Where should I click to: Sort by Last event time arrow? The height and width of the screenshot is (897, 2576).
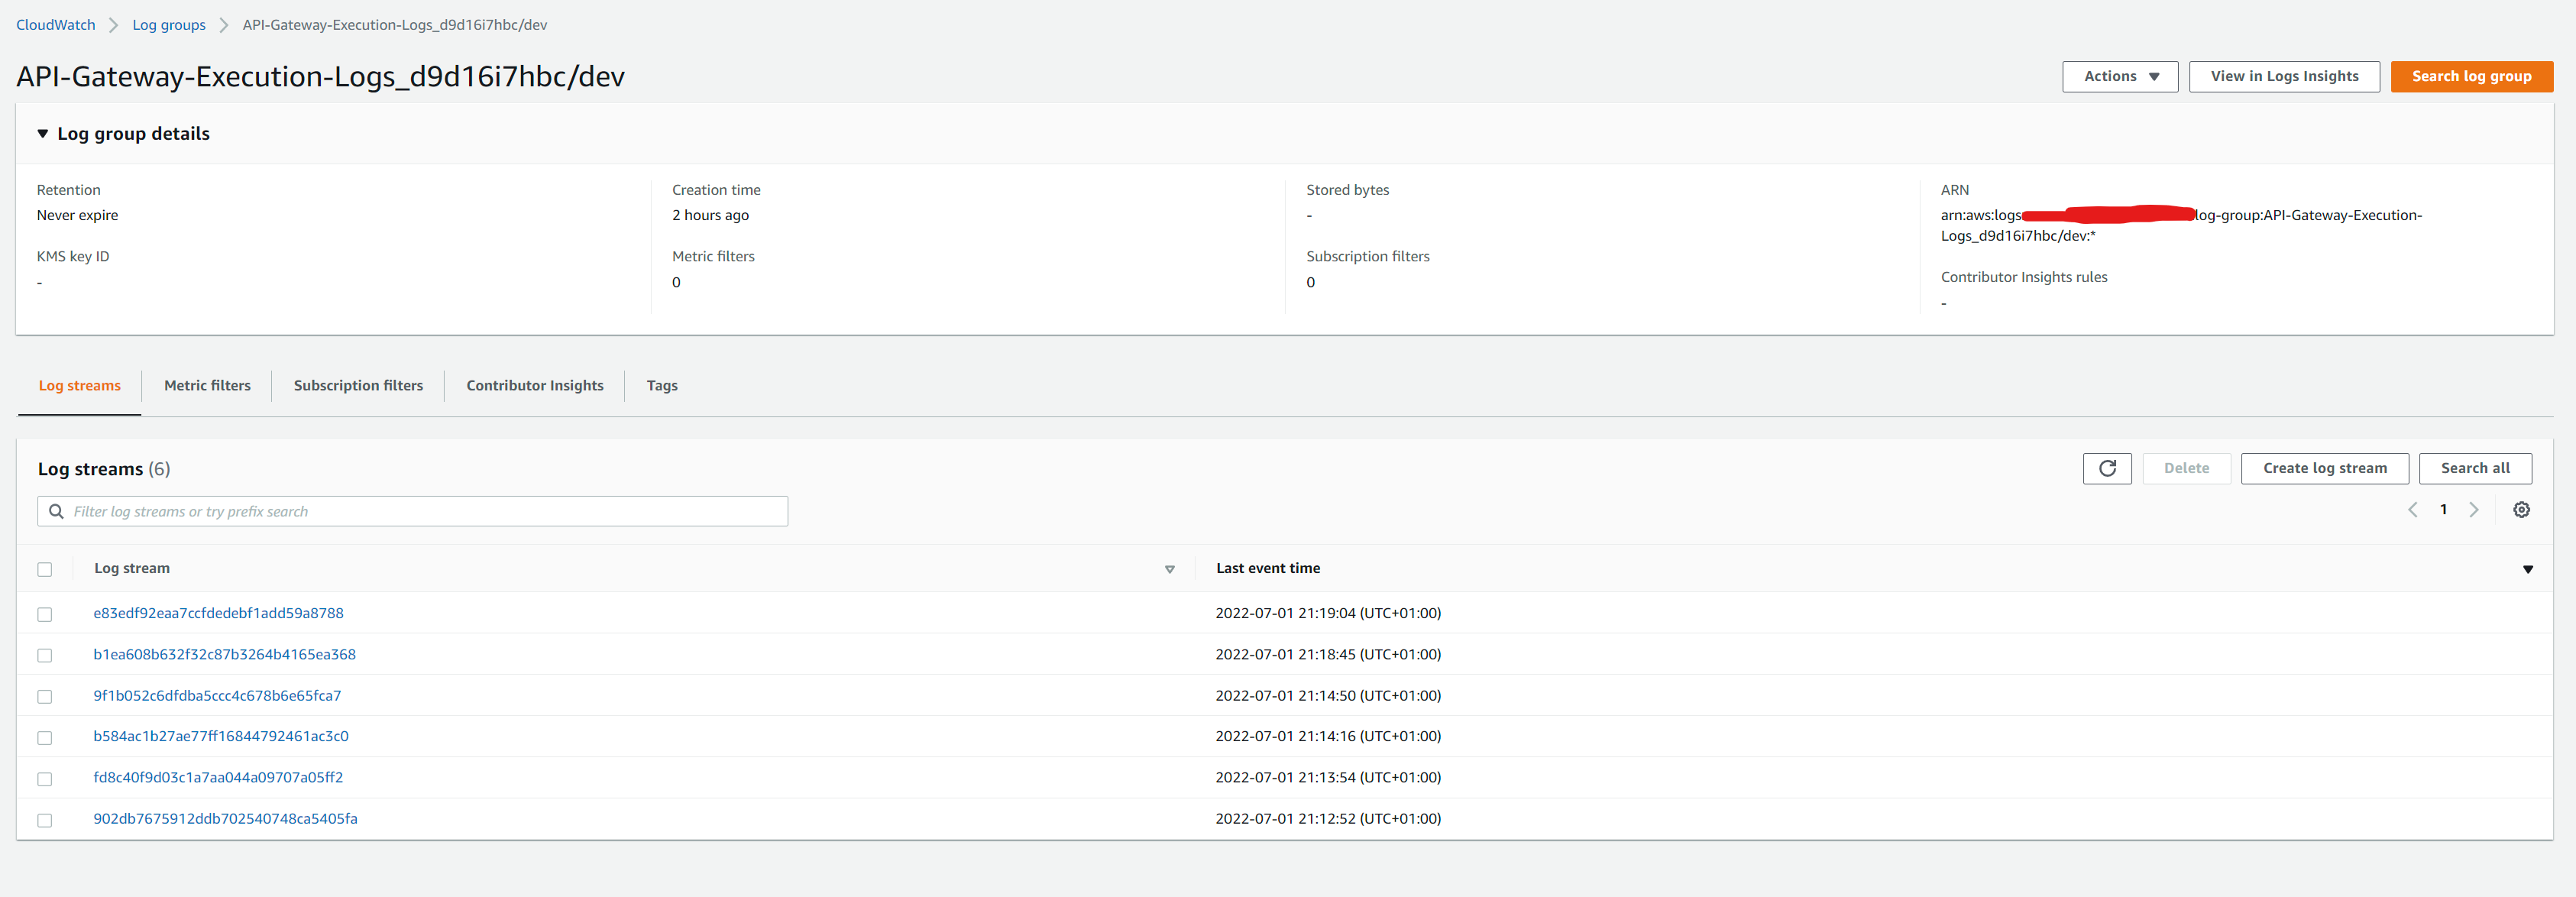coord(2527,569)
